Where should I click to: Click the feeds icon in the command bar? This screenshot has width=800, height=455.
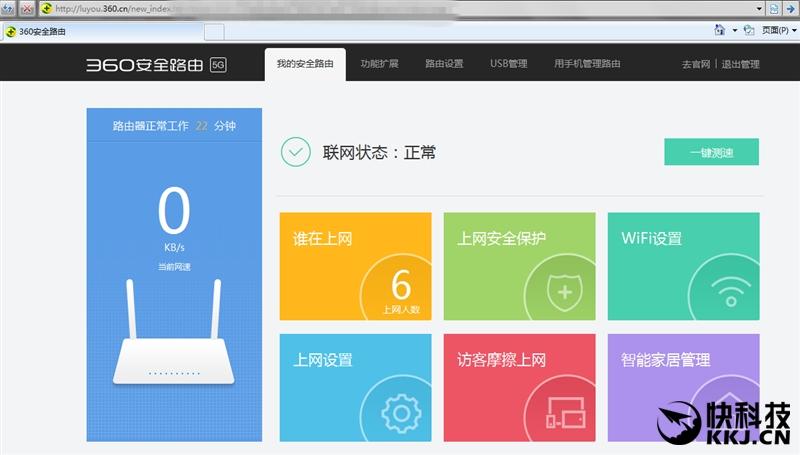coord(749,31)
